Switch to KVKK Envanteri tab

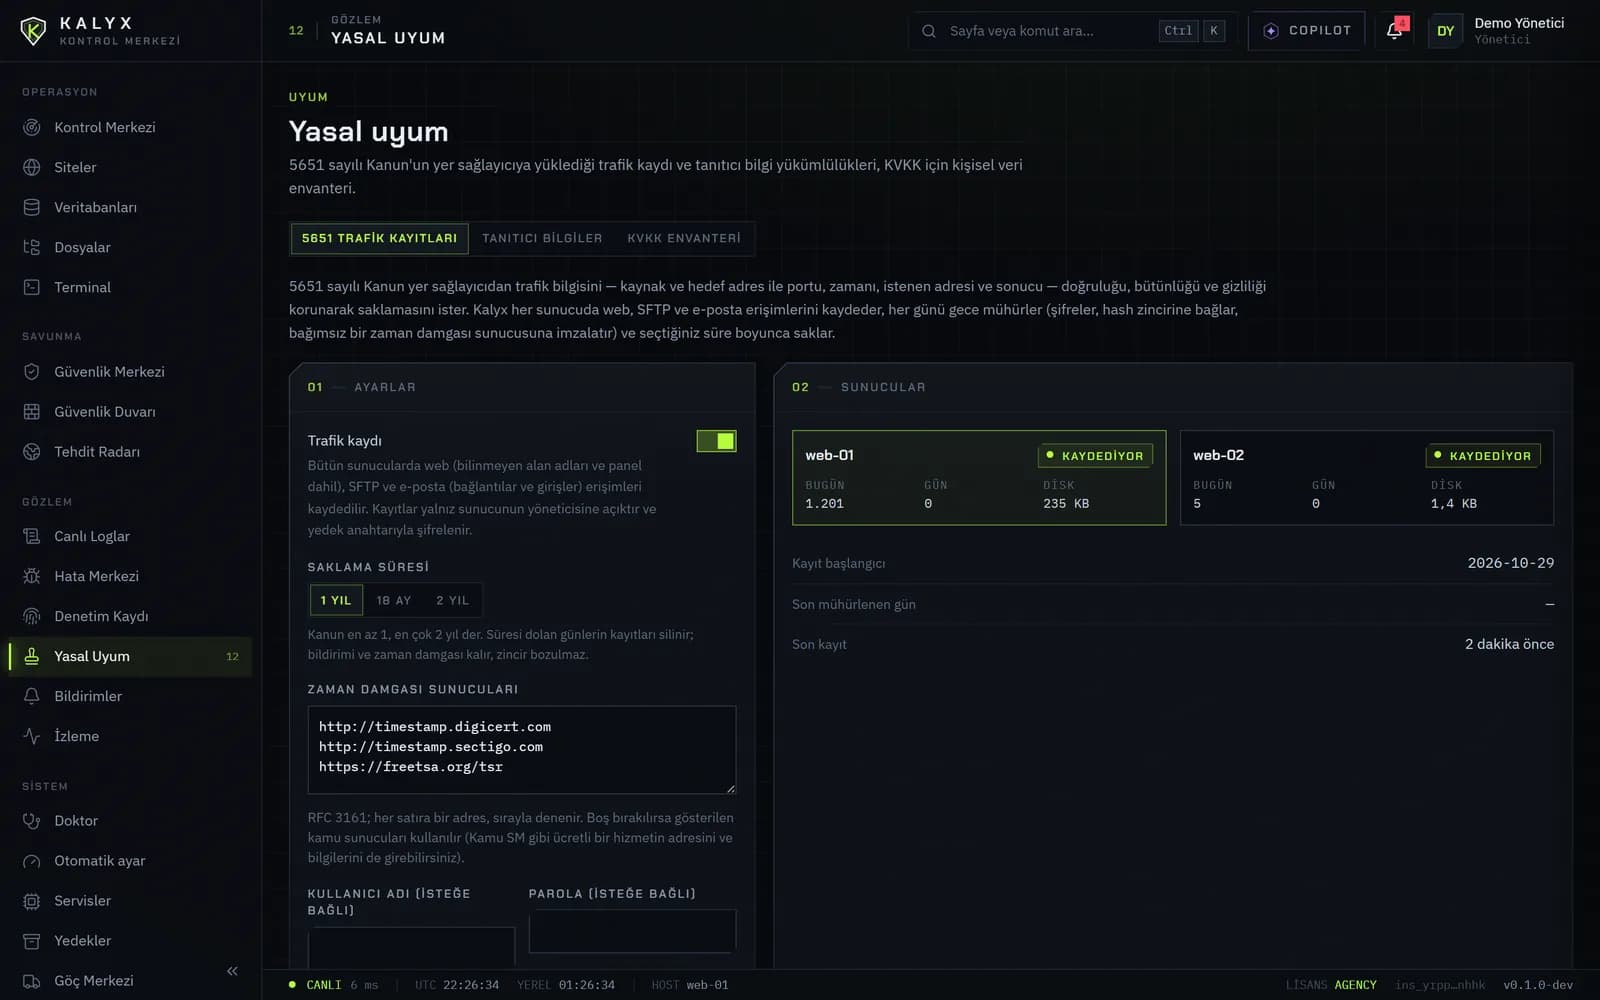click(x=684, y=238)
